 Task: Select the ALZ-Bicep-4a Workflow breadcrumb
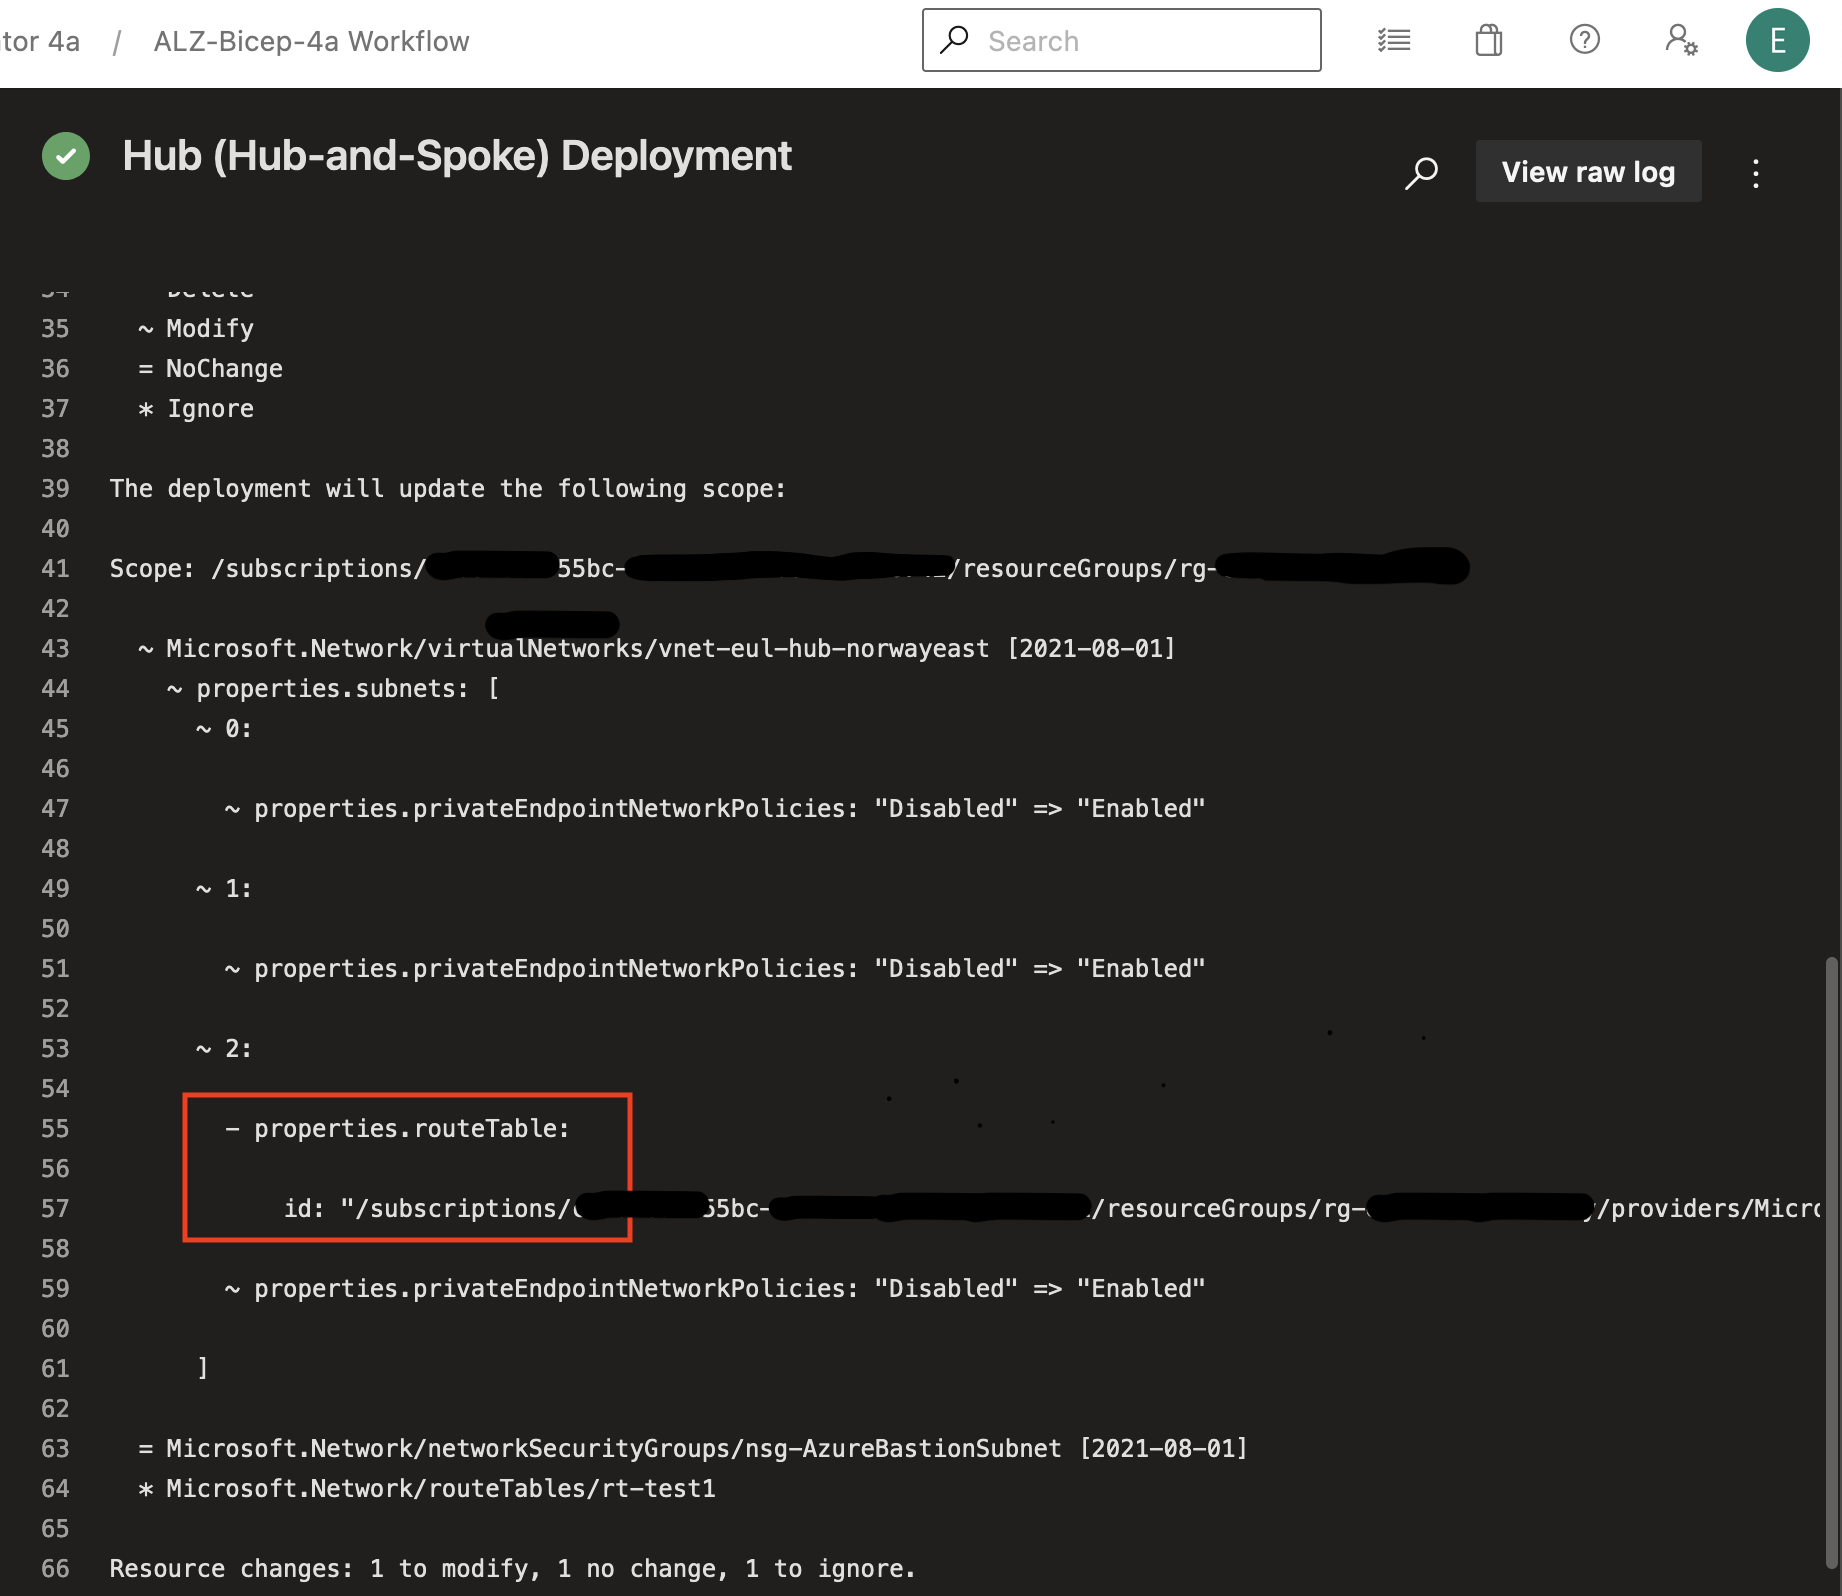pyautogui.click(x=310, y=41)
